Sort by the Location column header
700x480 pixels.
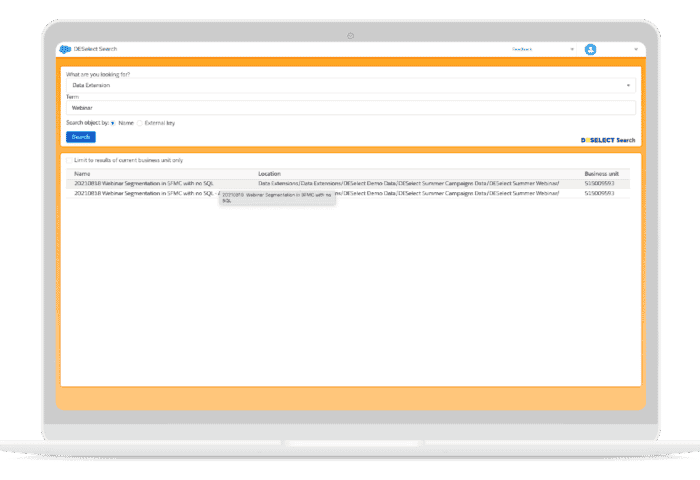(x=269, y=174)
